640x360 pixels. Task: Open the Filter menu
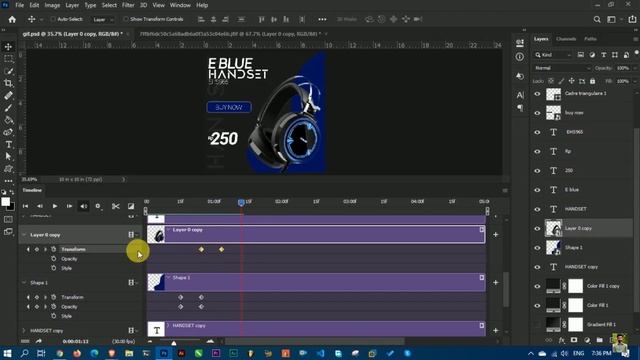pos(128,5)
